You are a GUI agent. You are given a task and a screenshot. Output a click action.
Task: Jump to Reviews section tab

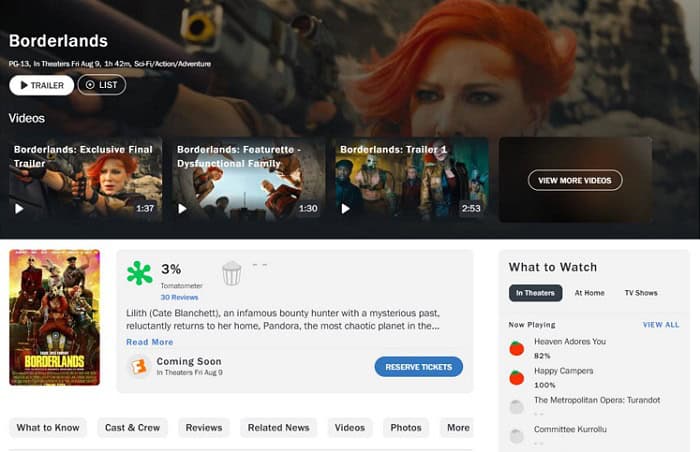pos(204,428)
